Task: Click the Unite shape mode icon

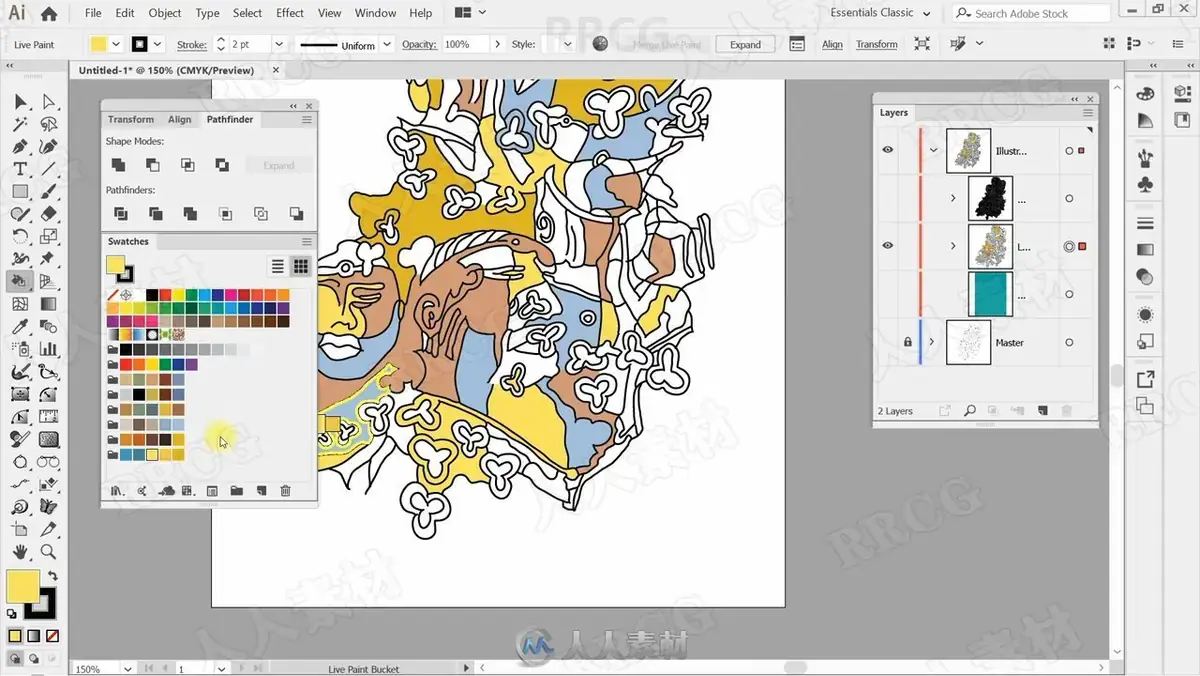Action: (x=118, y=165)
